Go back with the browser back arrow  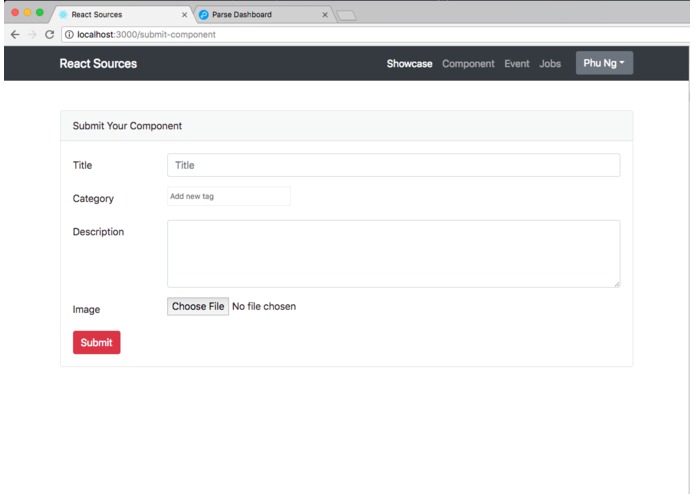(15, 35)
